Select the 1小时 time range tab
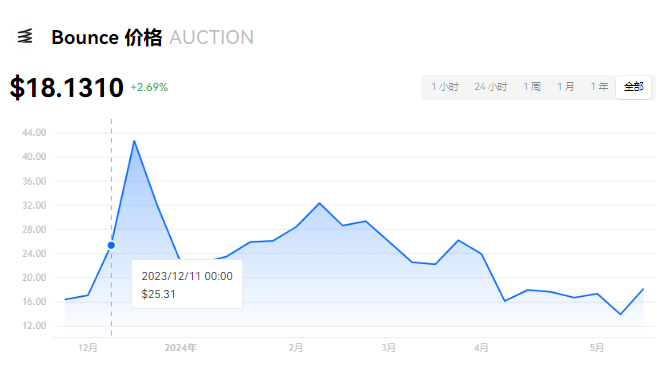Screen dimensions: 663x380 point(445,87)
